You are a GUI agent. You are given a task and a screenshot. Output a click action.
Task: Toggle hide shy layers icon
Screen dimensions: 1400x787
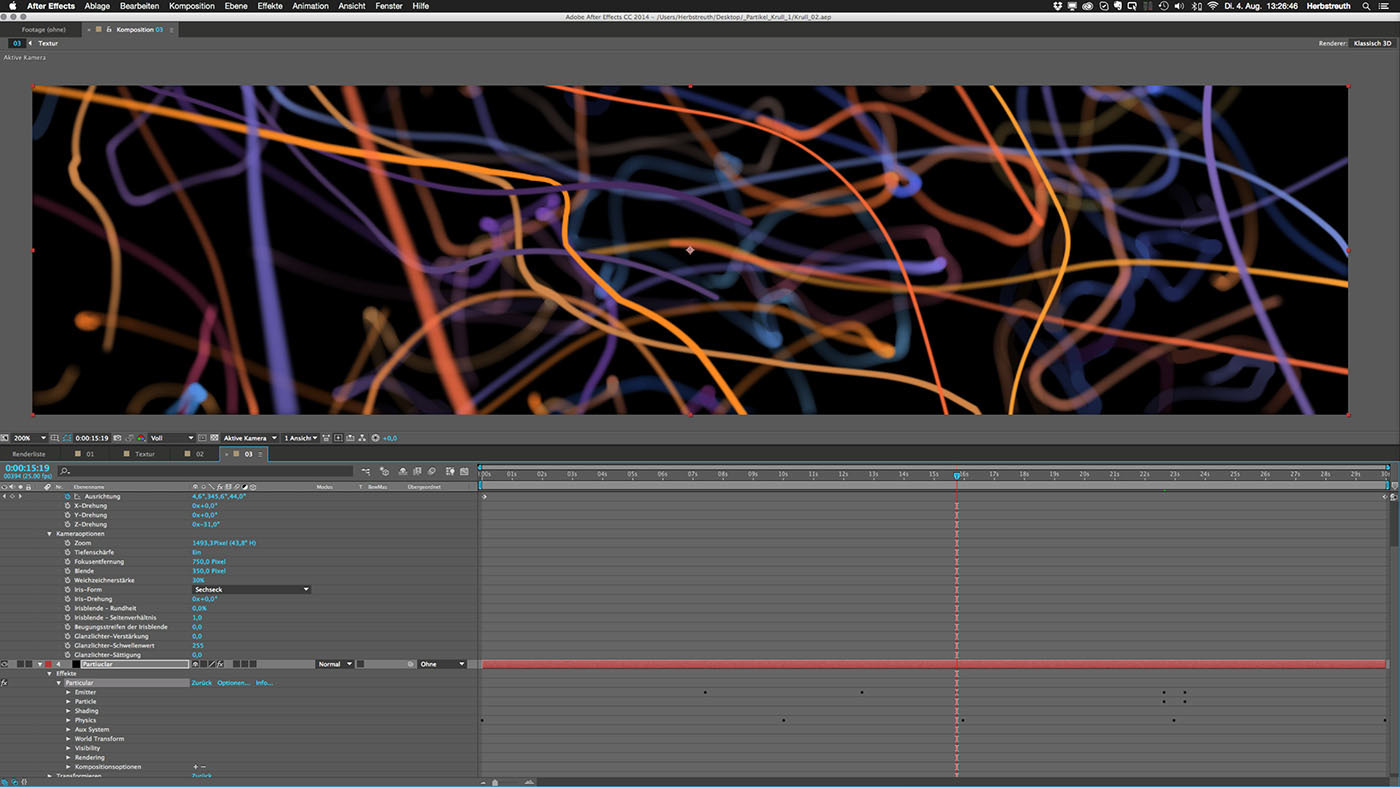click(403, 471)
